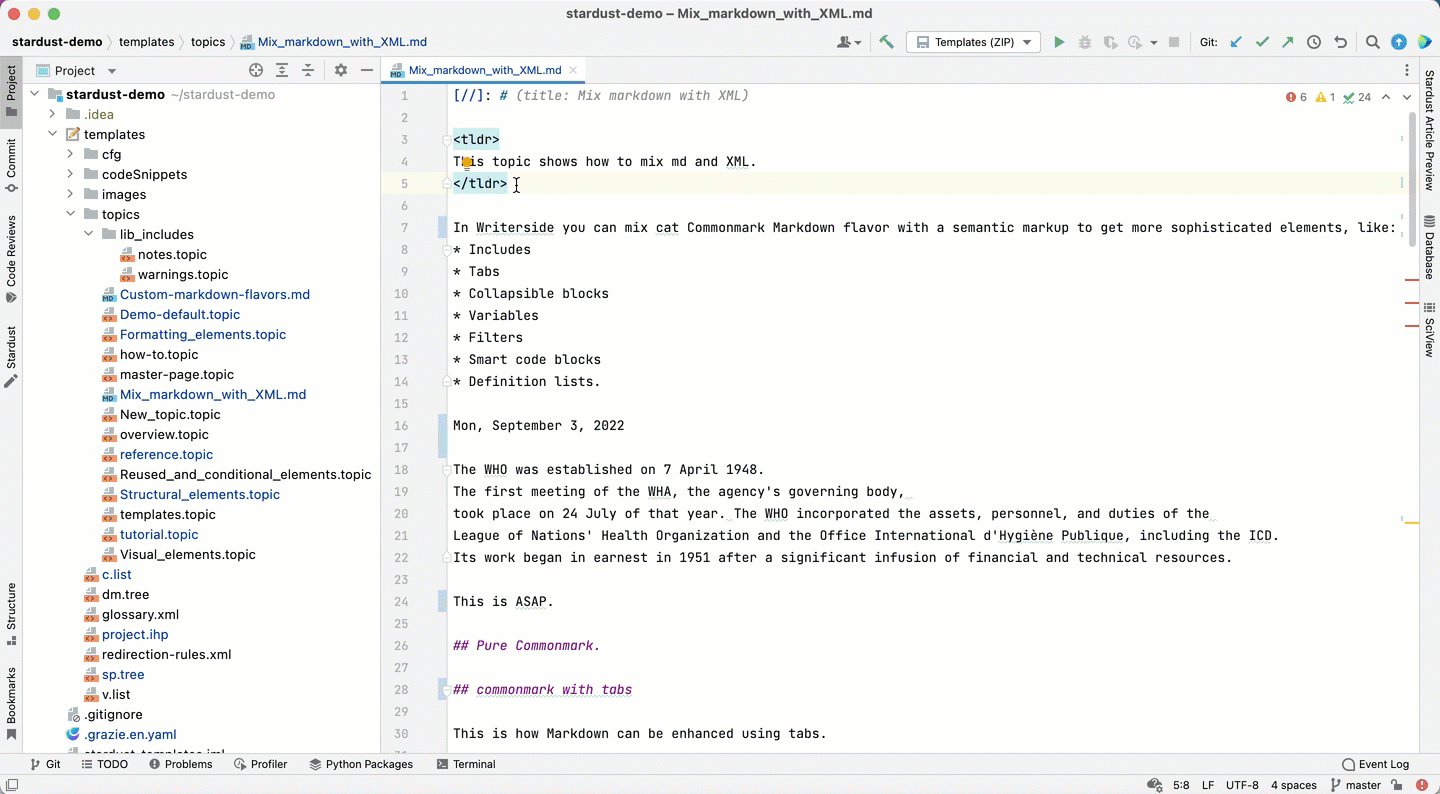Click the Git commit checkmark icon
Screen dimensions: 1440x794
tap(1262, 42)
